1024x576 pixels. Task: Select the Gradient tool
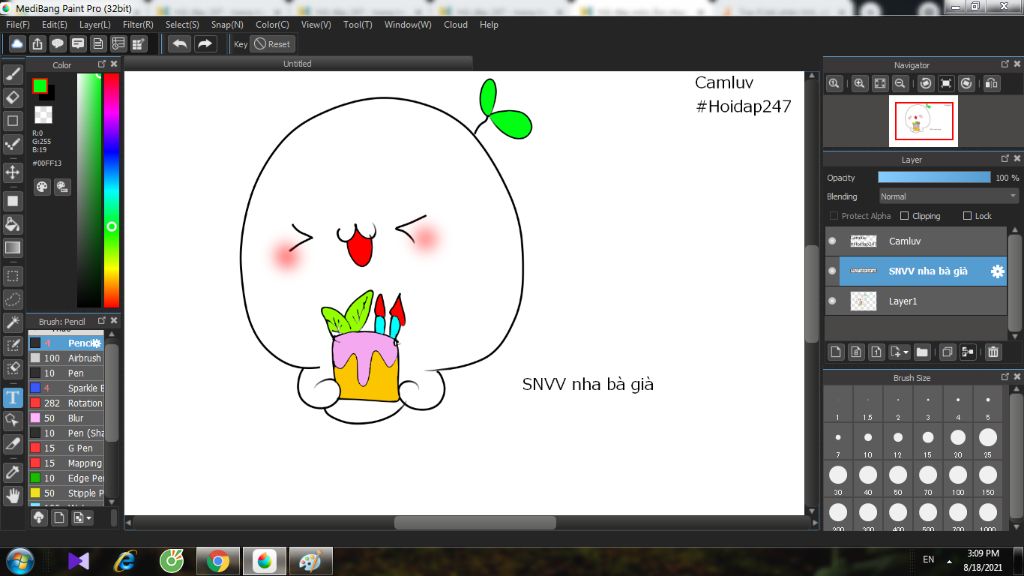[x=12, y=248]
